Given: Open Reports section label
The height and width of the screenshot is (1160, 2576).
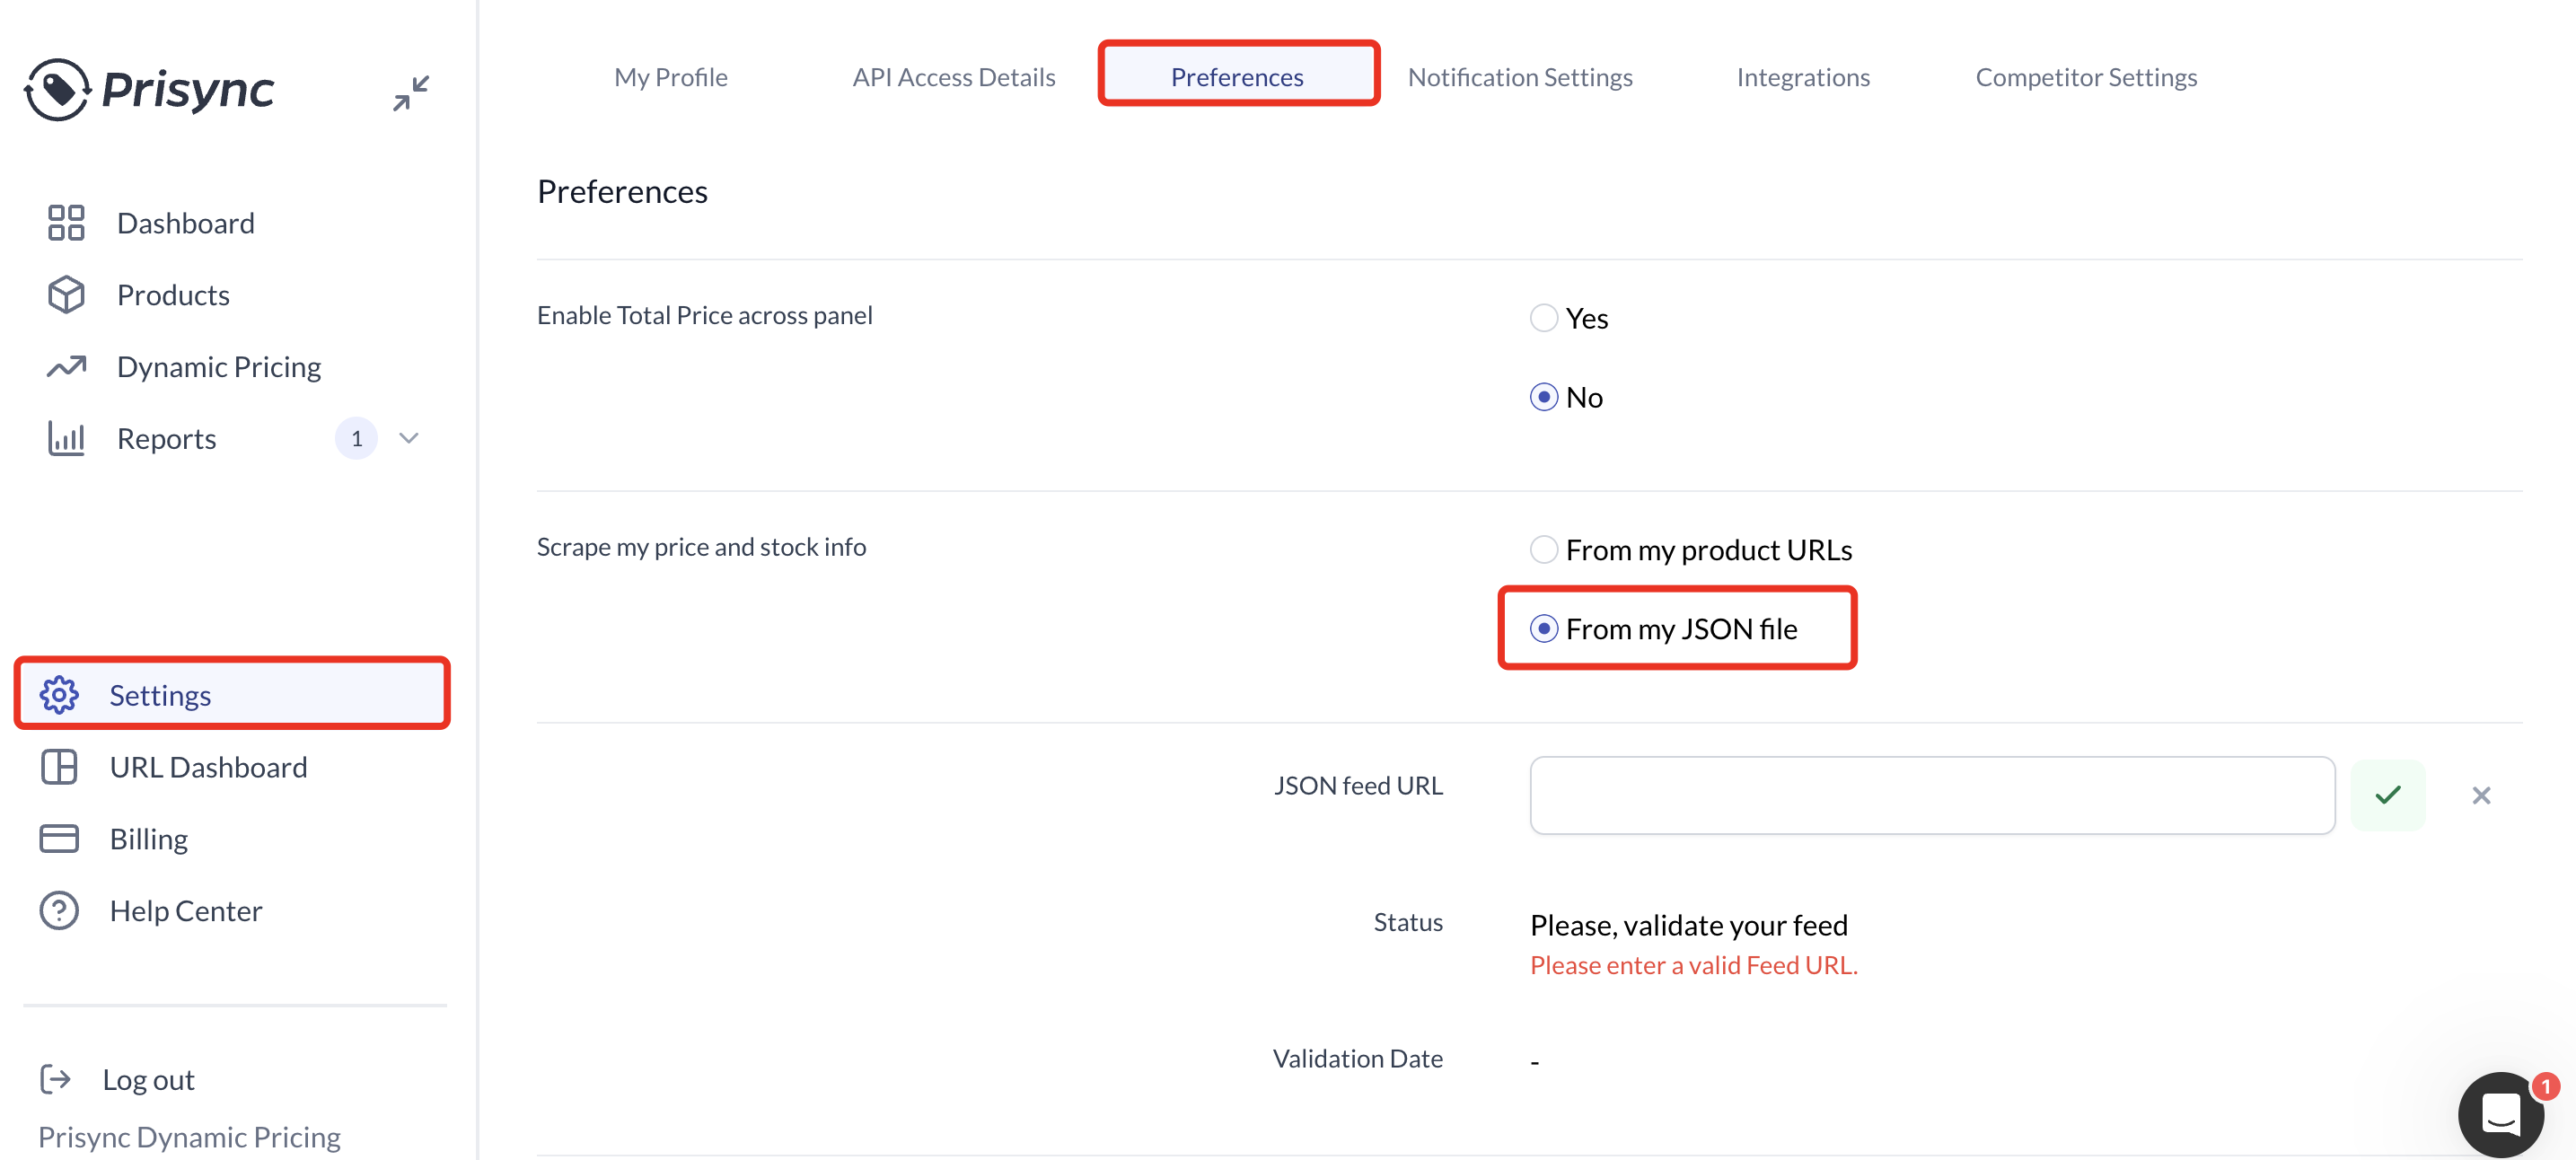Looking at the screenshot, I should click(166, 439).
